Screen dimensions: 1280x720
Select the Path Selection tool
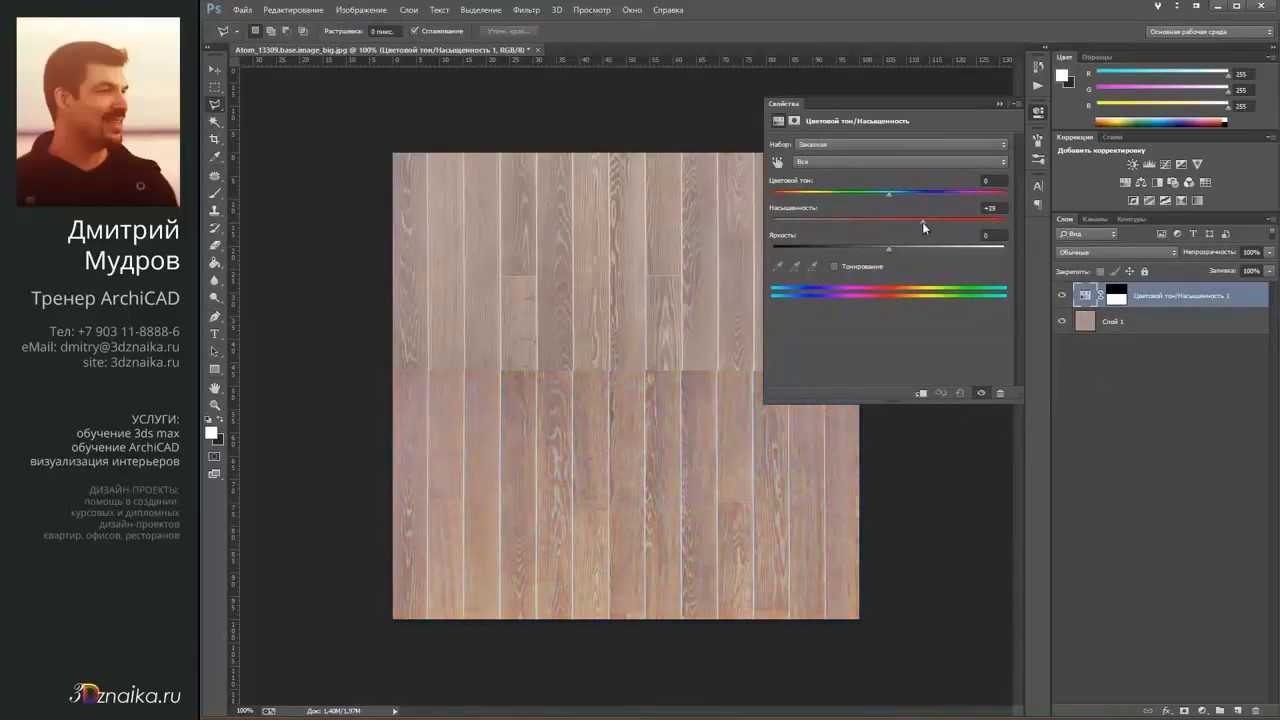(x=215, y=351)
